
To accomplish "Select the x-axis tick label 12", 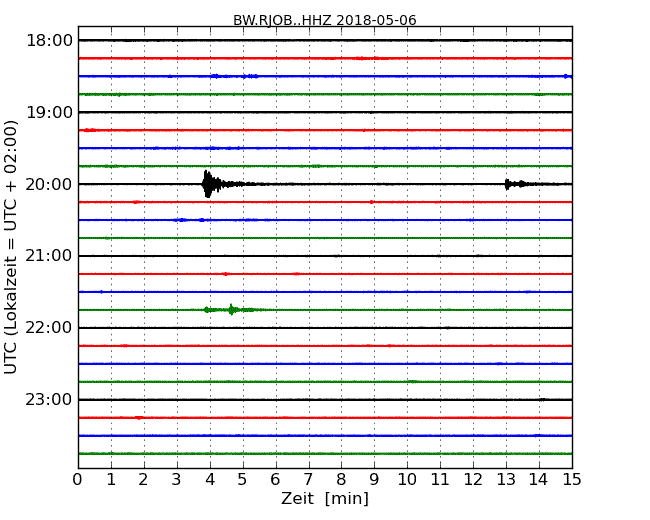I will tap(473, 480).
